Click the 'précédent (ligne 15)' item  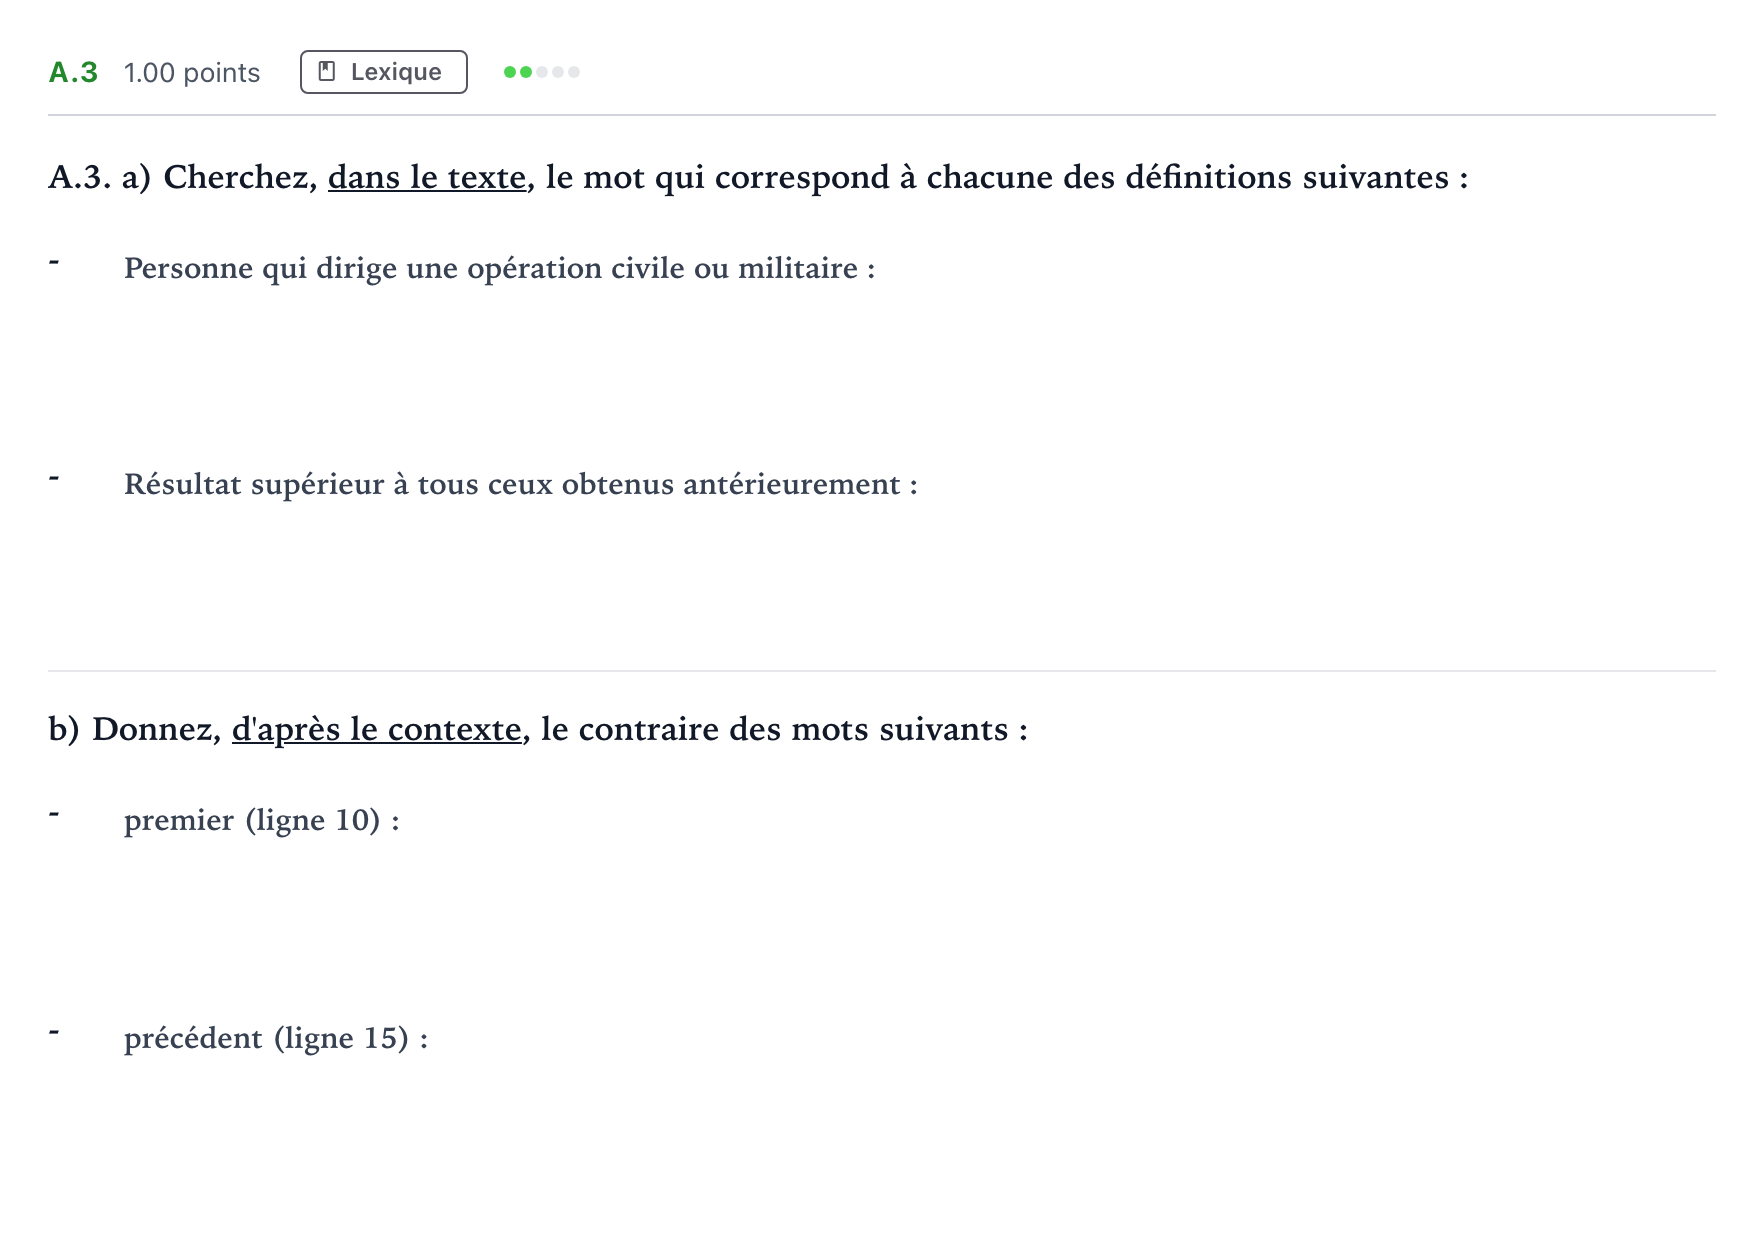[x=276, y=1038]
